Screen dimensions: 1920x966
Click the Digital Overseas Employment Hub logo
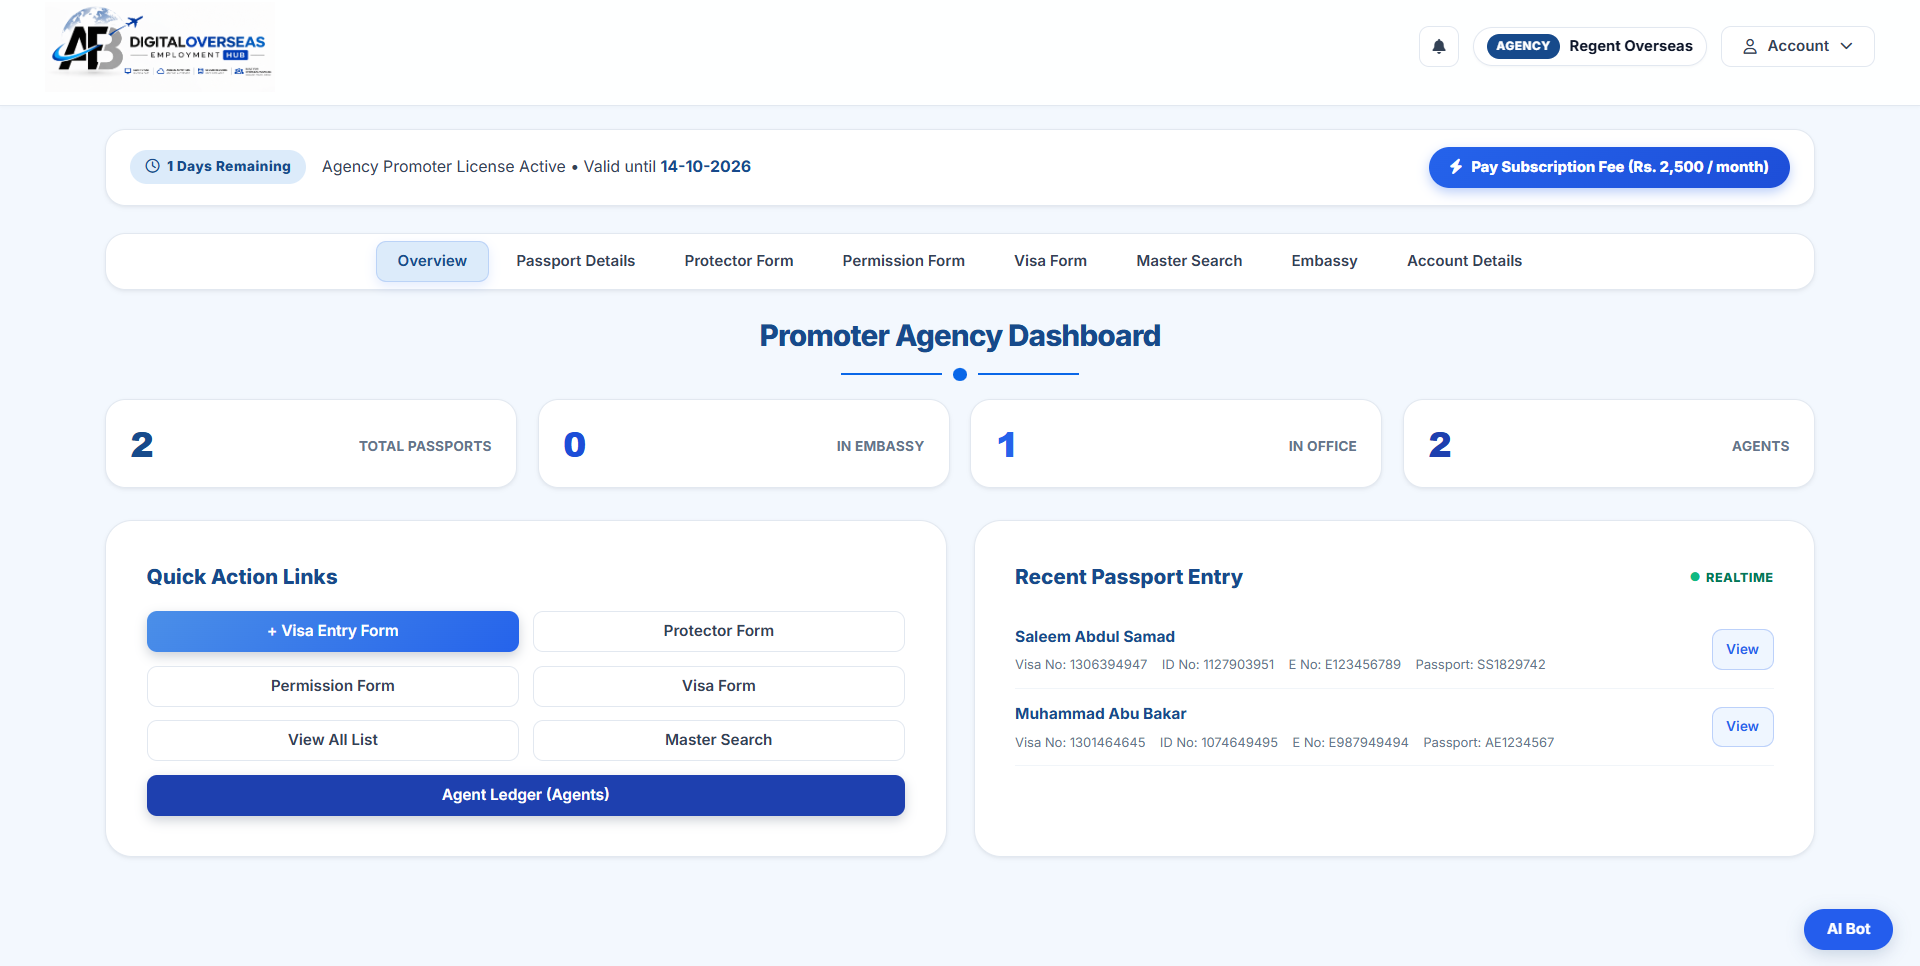160,46
